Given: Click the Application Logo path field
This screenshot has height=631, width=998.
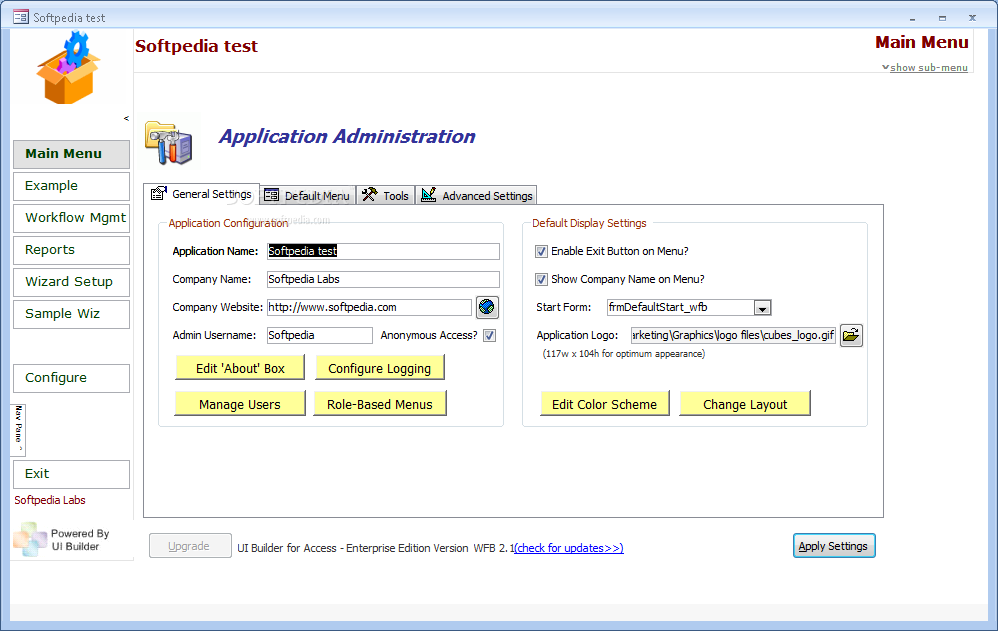Looking at the screenshot, I should coord(733,336).
